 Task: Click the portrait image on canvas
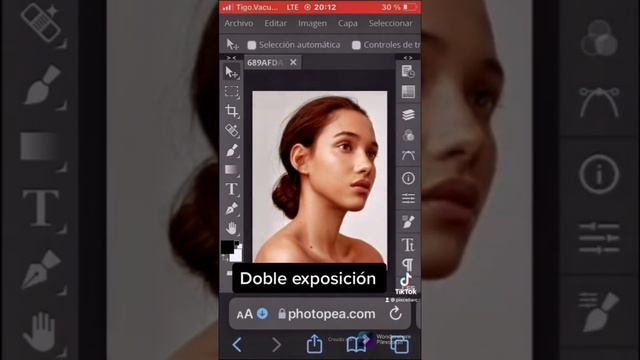[x=320, y=177]
